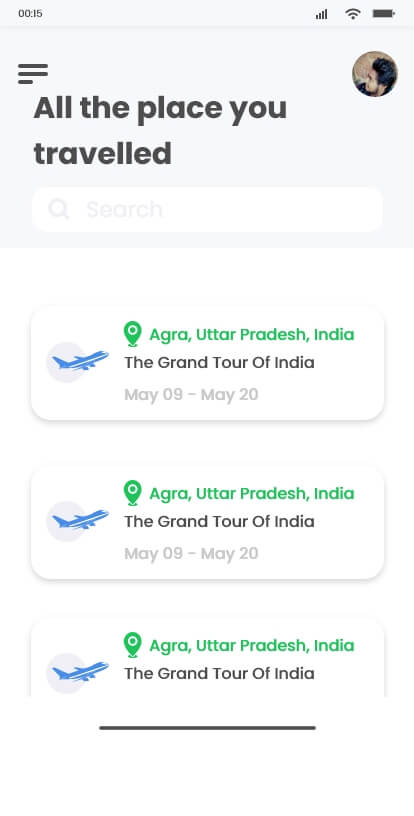Select second The Grand Tour Of India title
414x816 pixels.
coord(219,521)
